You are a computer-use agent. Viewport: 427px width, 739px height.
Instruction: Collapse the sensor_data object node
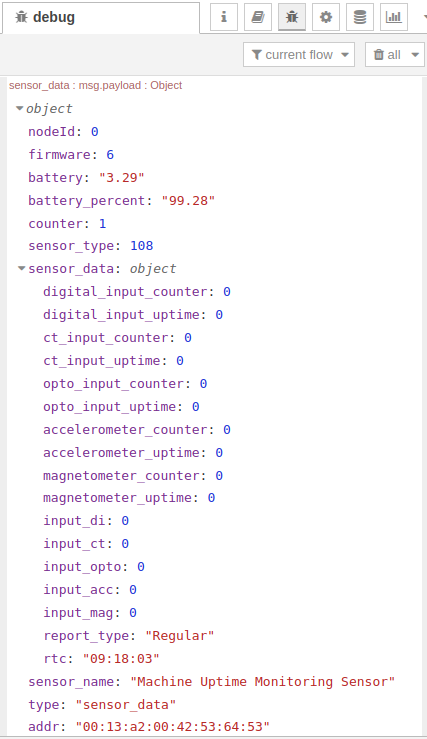pos(21,268)
